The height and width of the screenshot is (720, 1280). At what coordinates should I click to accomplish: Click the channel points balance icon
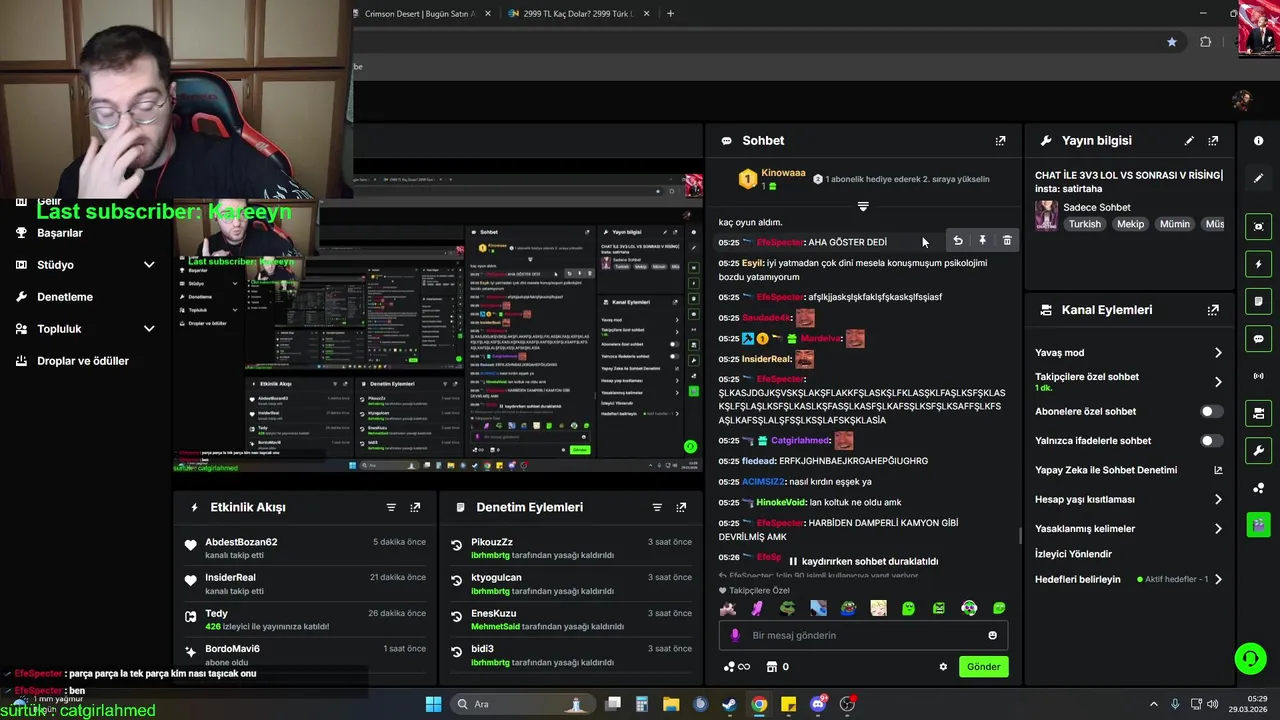(736, 667)
